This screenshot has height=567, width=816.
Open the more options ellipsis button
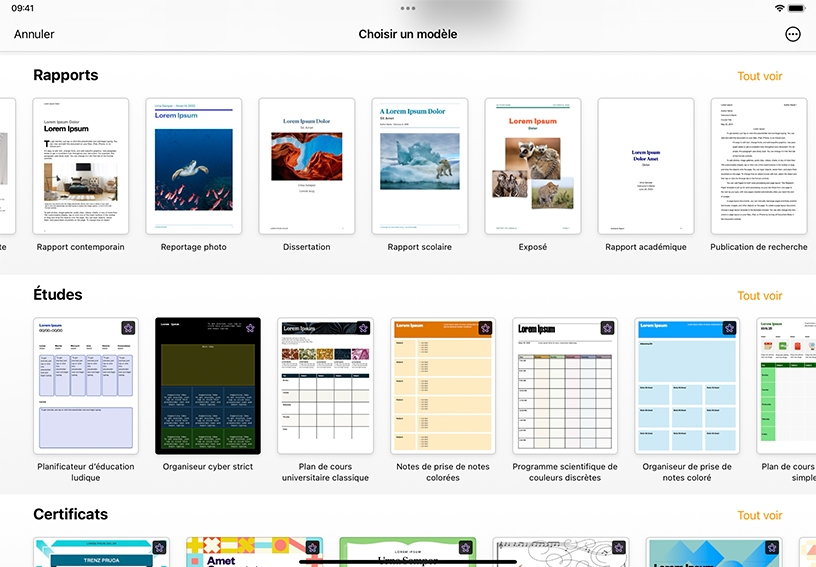point(793,34)
